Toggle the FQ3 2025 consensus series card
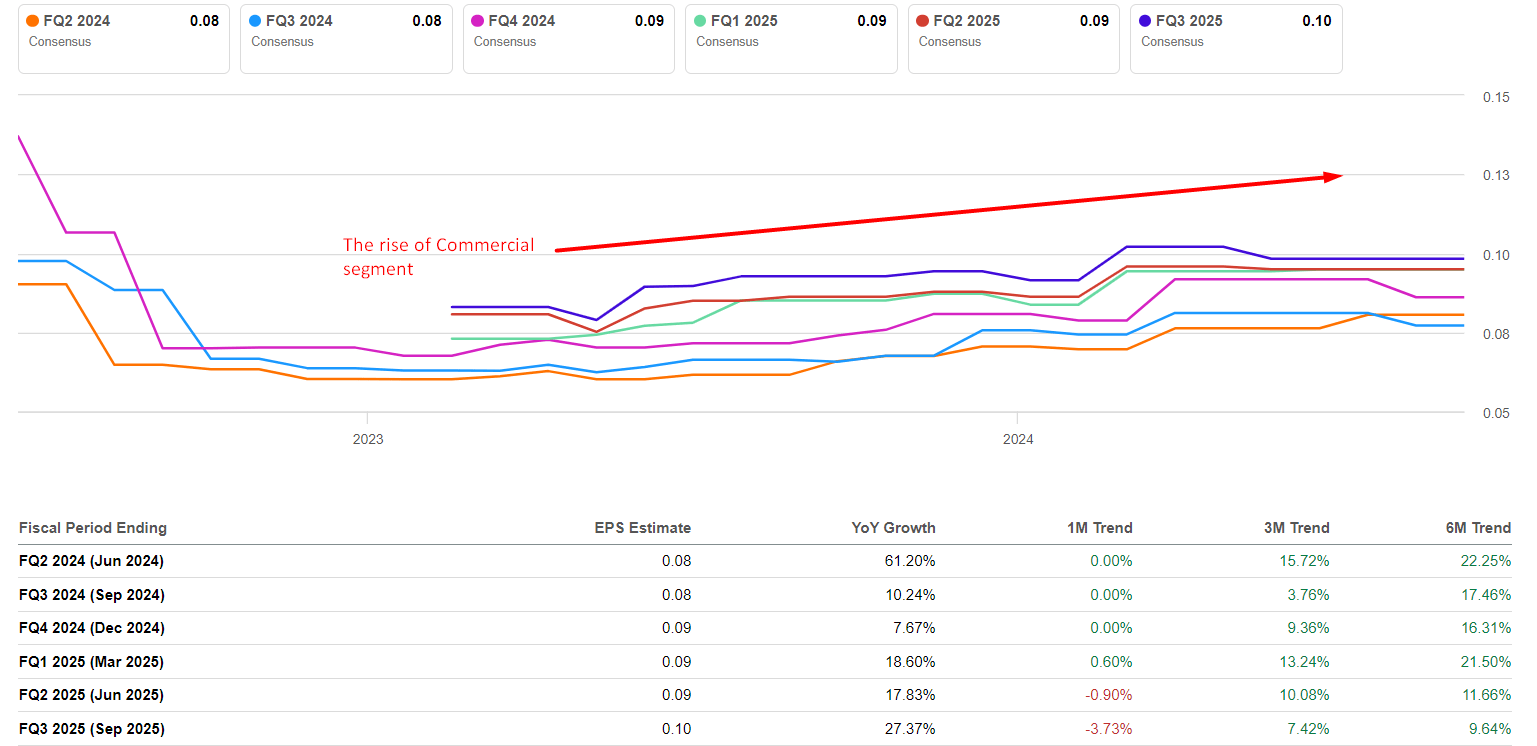The image size is (1537, 746). pos(1235,38)
